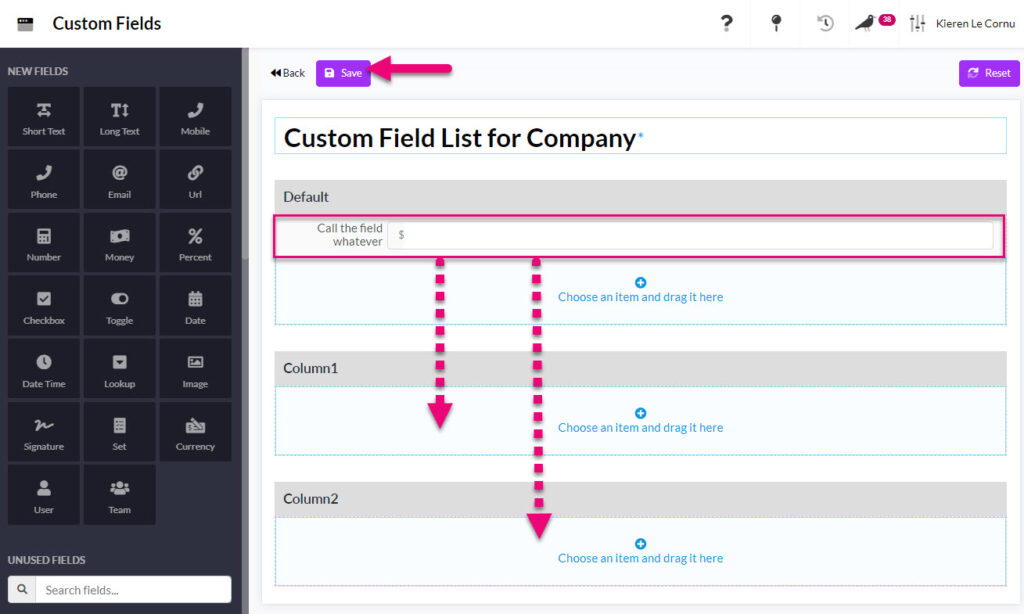Add a Short Text field
This screenshot has height=614, width=1024.
point(44,117)
